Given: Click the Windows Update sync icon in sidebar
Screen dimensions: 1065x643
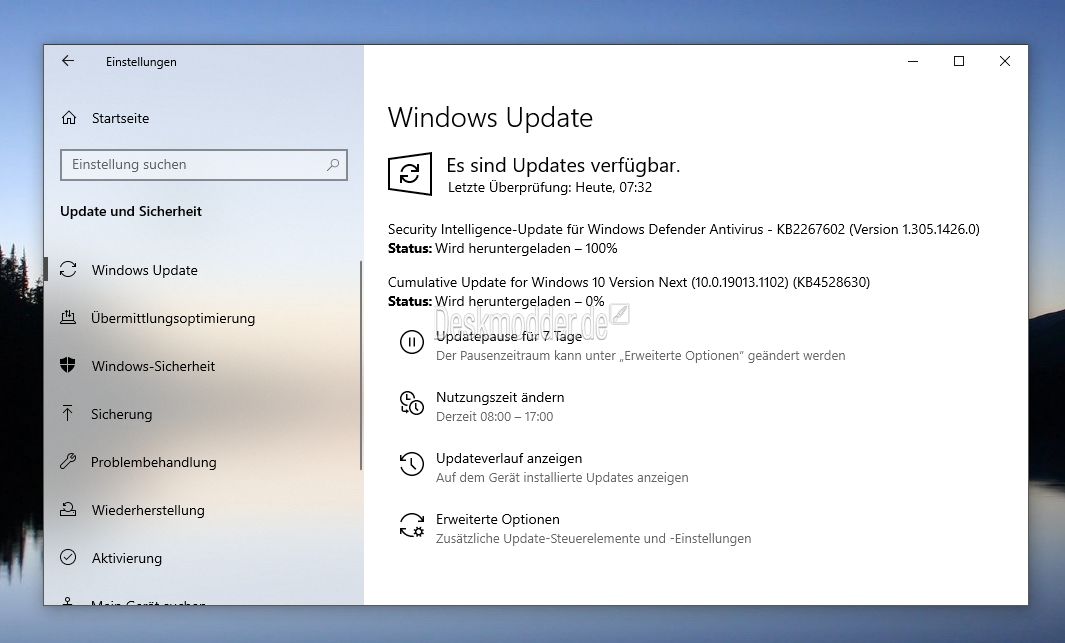Looking at the screenshot, I should [x=68, y=270].
